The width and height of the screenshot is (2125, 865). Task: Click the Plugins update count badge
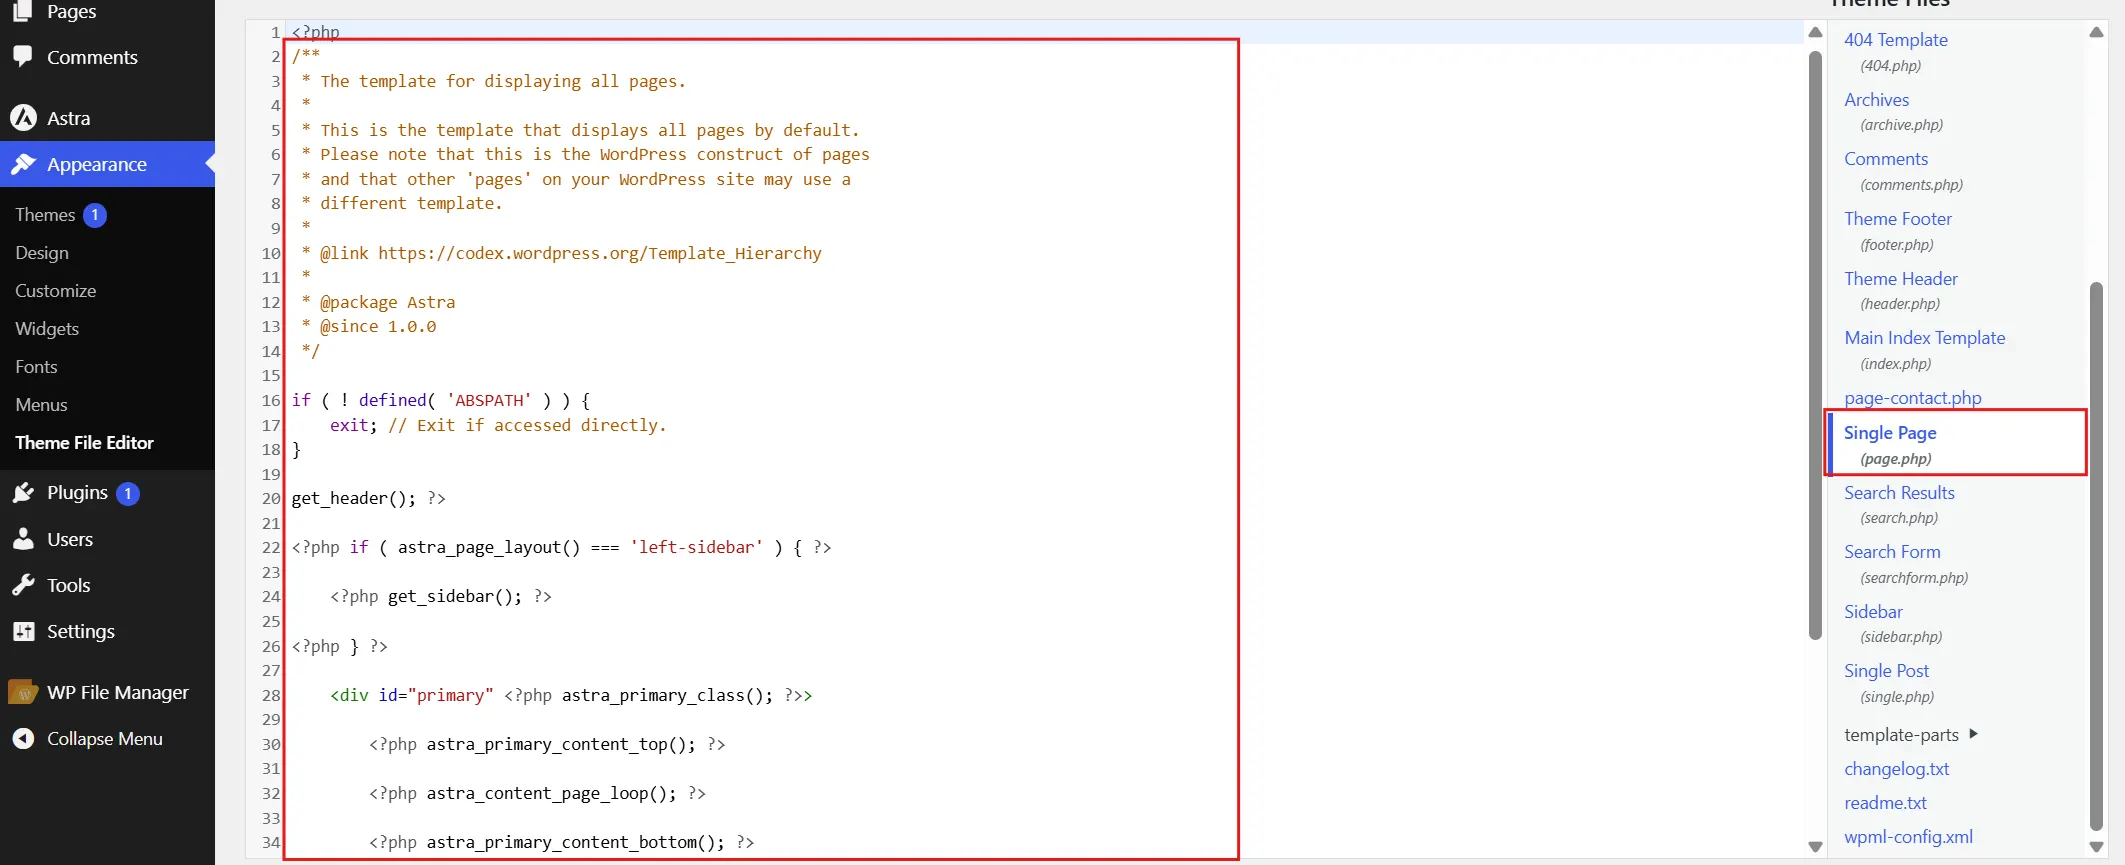tap(127, 493)
